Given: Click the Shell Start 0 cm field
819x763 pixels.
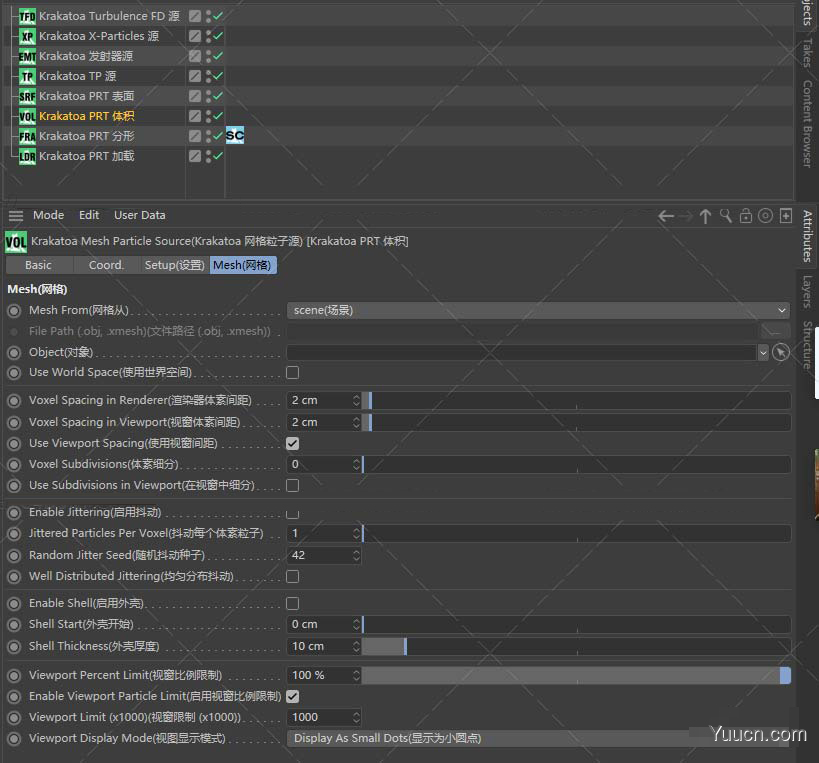Looking at the screenshot, I should point(320,625).
